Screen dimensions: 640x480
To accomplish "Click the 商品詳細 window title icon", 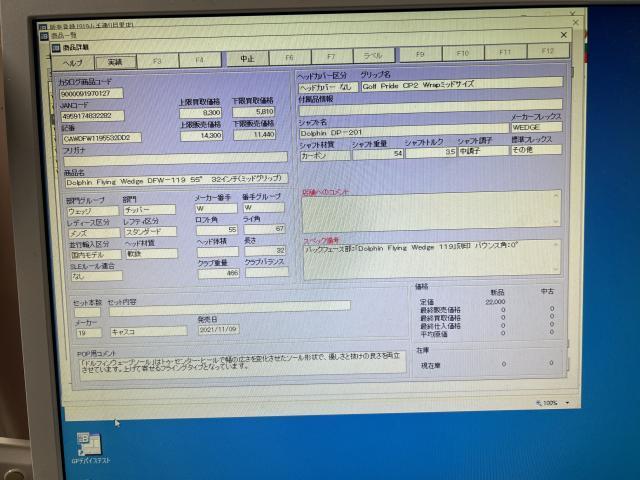I will [x=56, y=48].
